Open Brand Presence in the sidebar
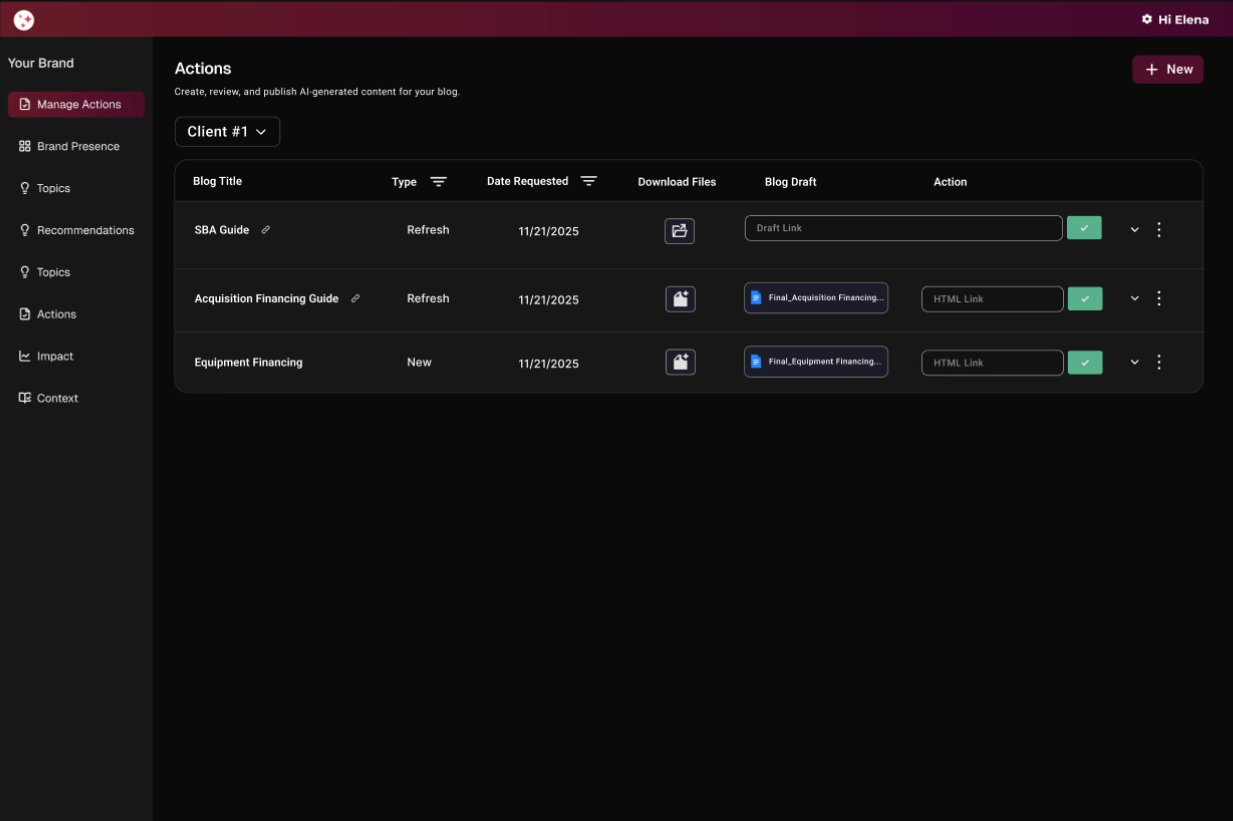Image resolution: width=1233 pixels, height=821 pixels. [x=77, y=146]
